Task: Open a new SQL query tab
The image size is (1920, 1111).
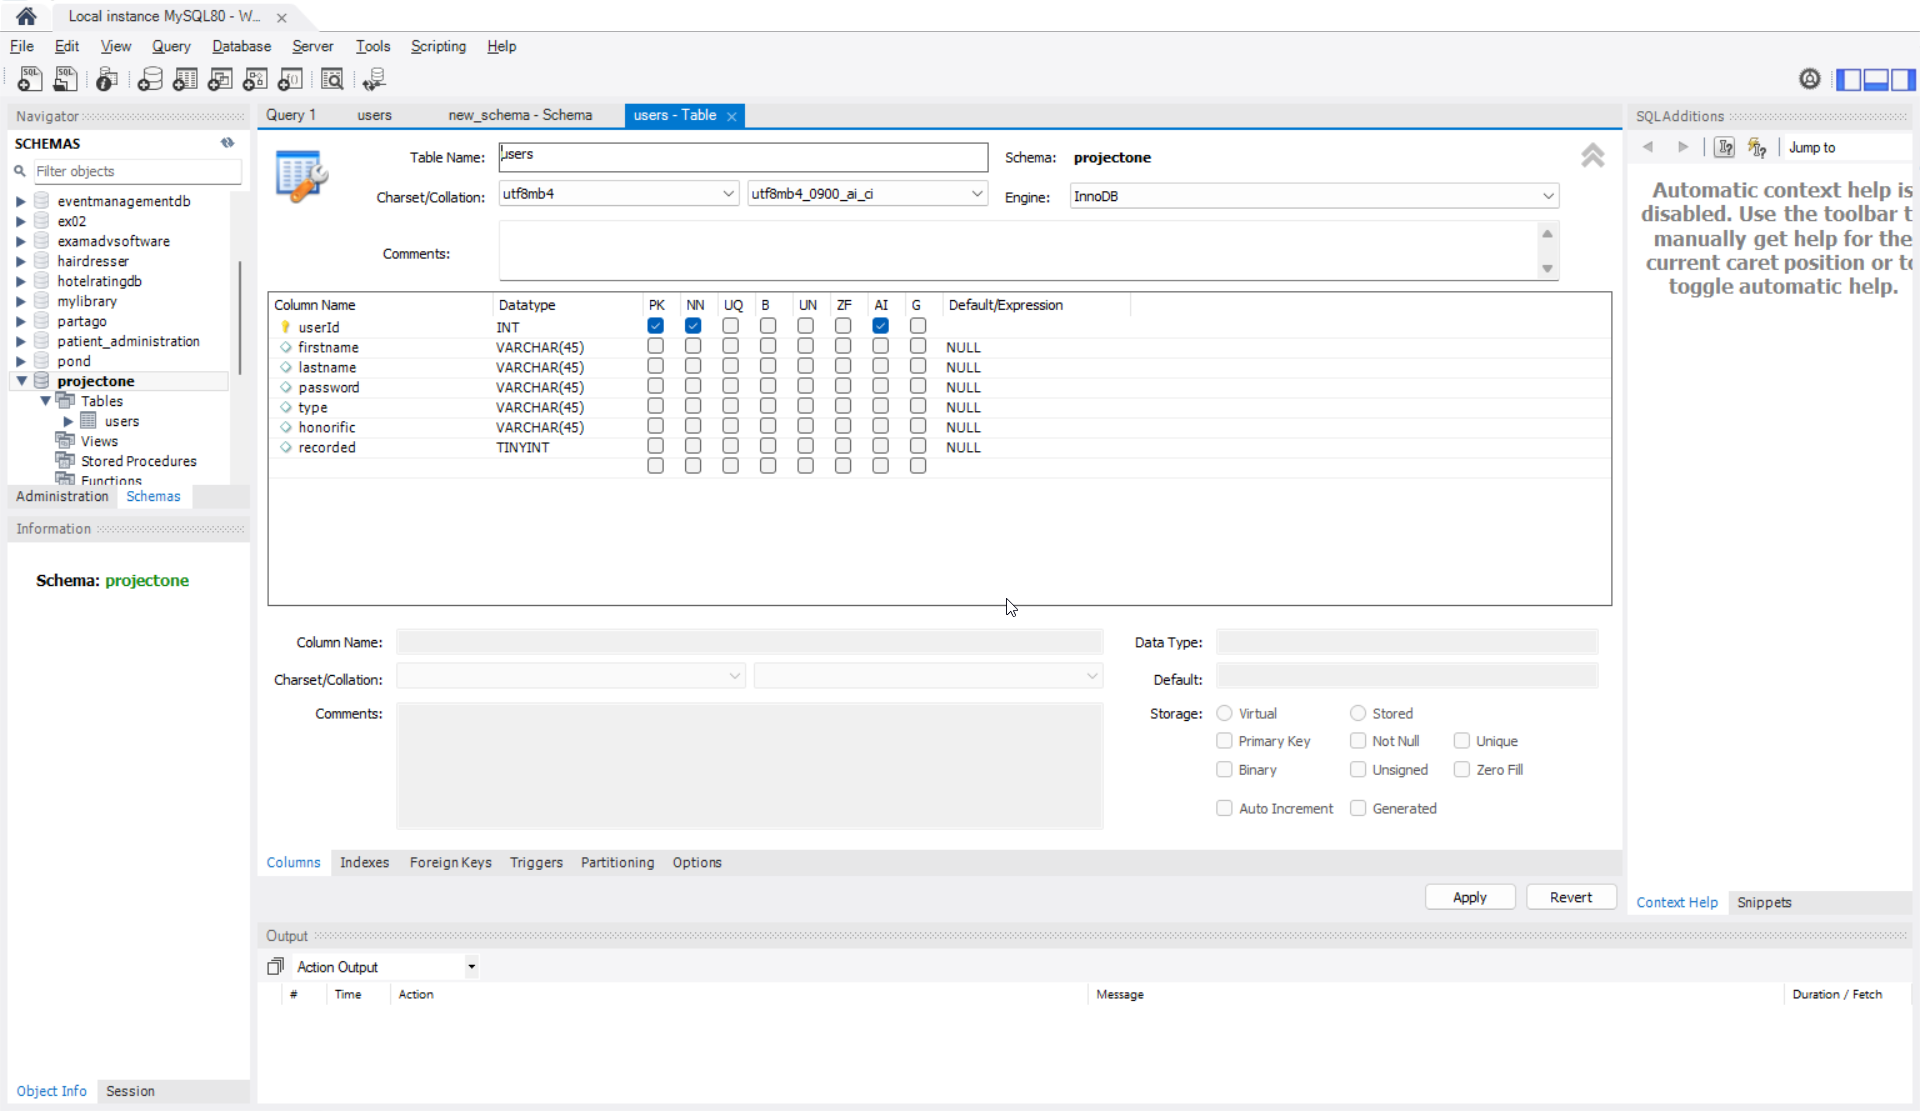Action: [30, 79]
